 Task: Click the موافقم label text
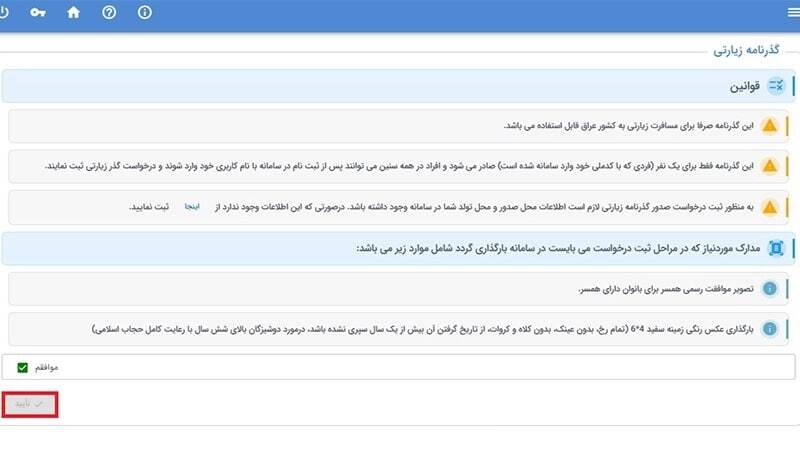pyautogui.click(x=46, y=368)
